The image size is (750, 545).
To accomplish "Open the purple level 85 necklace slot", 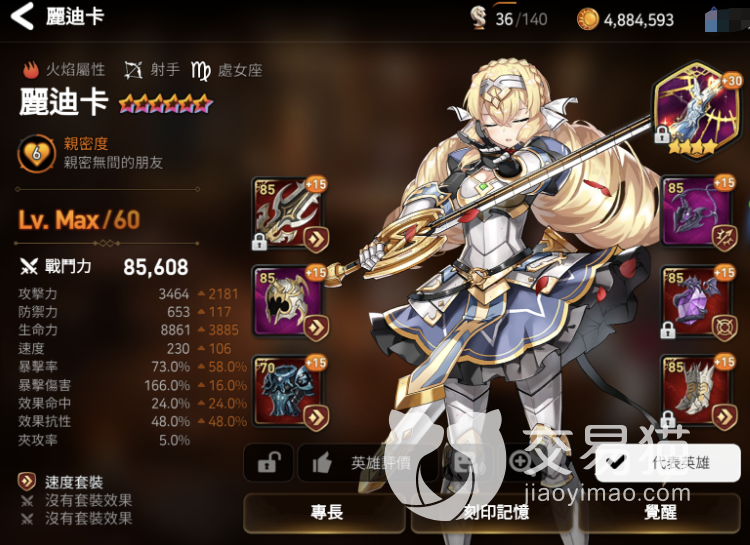I will click(x=698, y=213).
